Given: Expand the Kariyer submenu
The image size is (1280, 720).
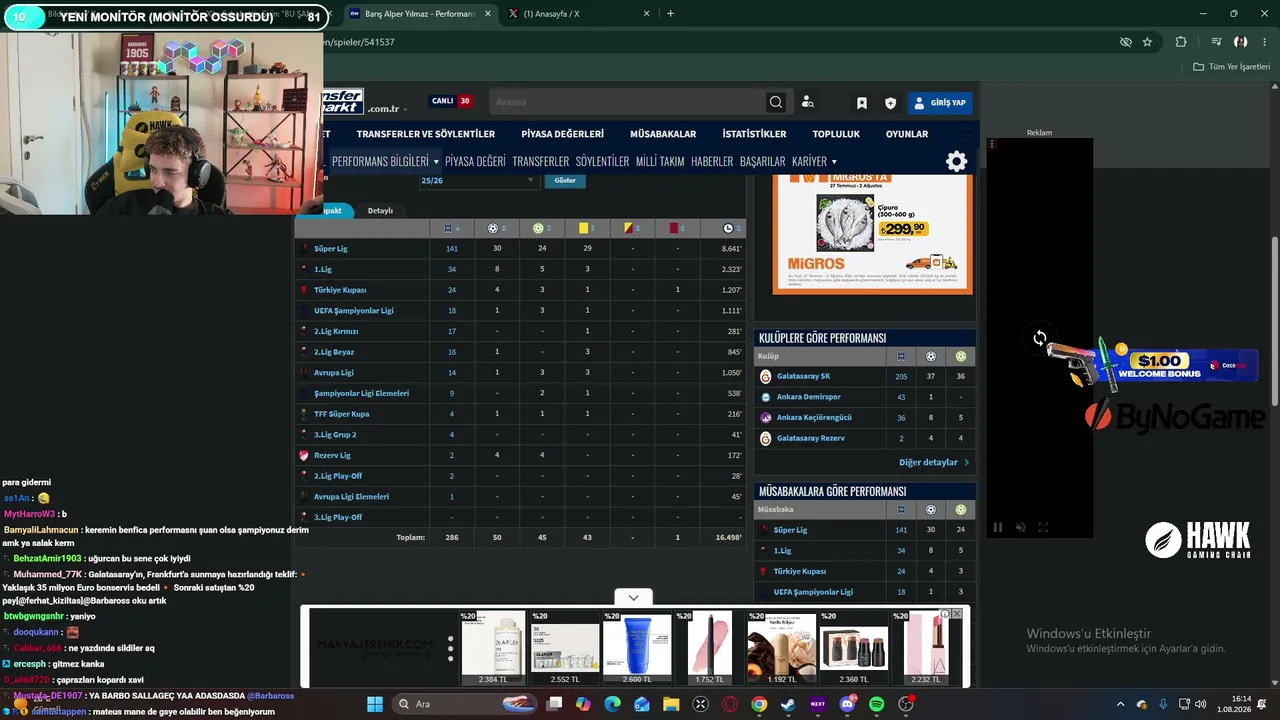Looking at the screenshot, I should coord(834,162).
